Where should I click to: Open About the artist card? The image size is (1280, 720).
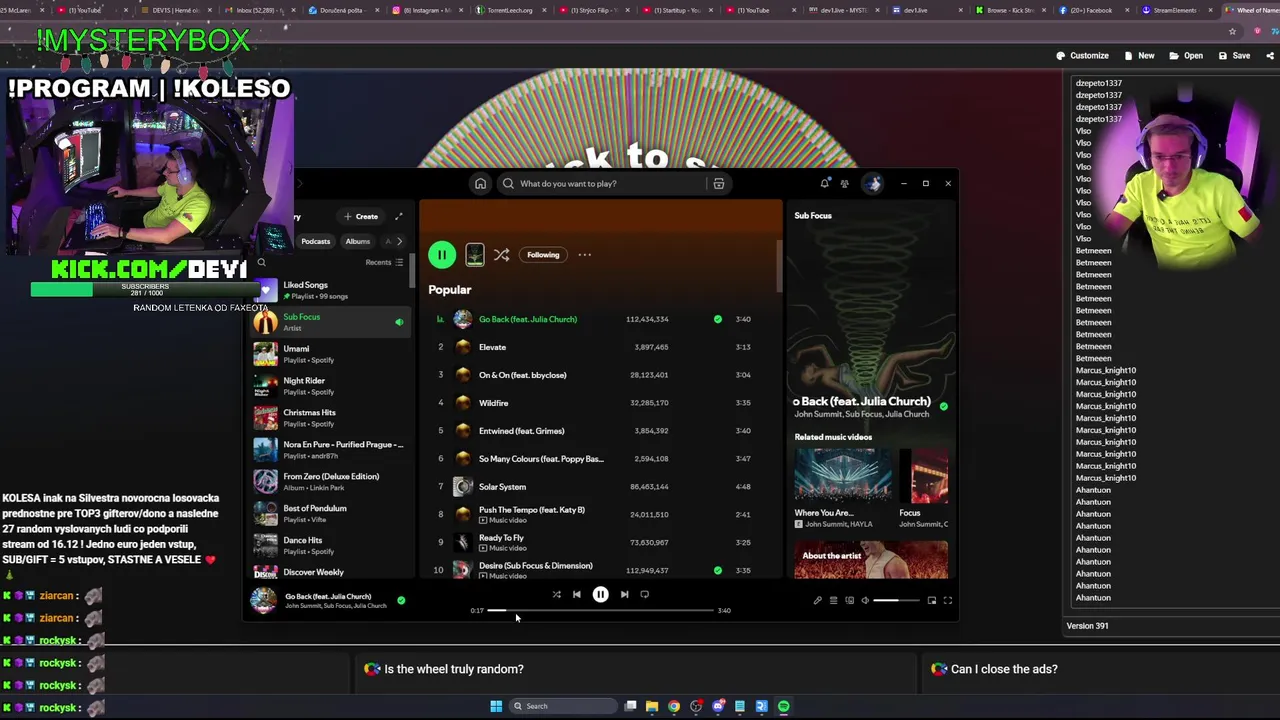pos(871,560)
